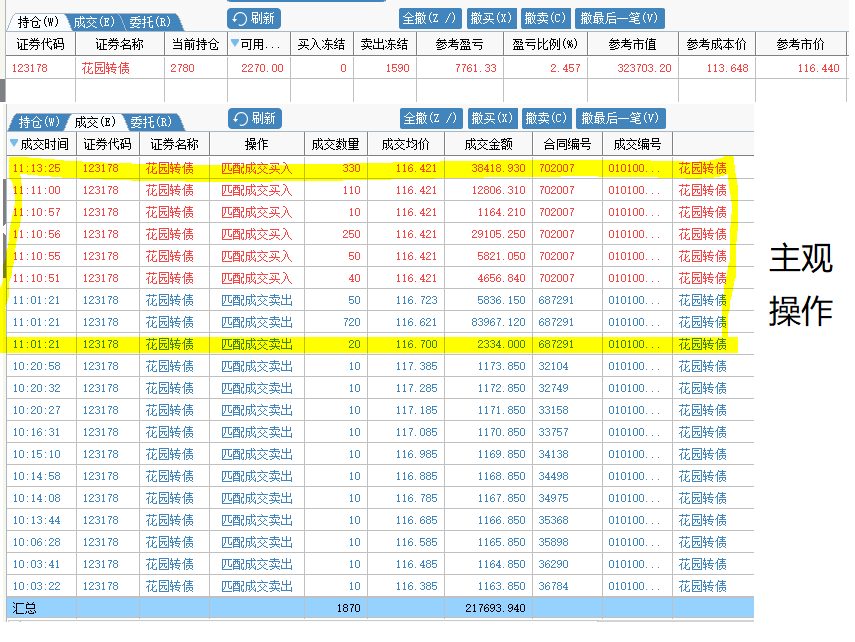This screenshot has height=642, width=855.
Task: Click 撤买(X) in the upper panel
Action: click(x=491, y=19)
